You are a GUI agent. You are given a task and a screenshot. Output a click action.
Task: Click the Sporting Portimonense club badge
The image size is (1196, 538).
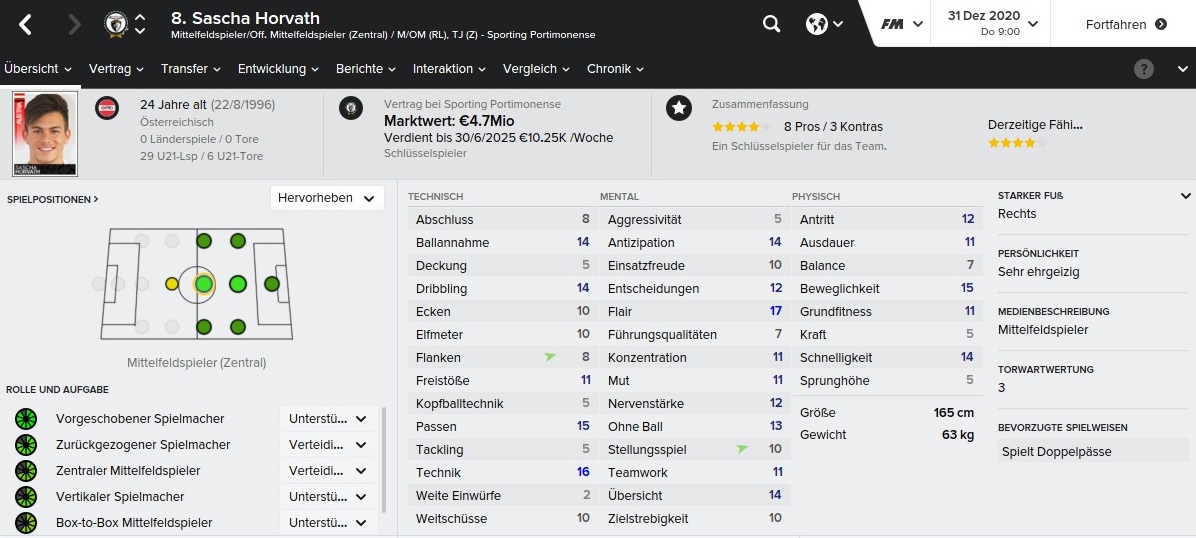tap(350, 108)
